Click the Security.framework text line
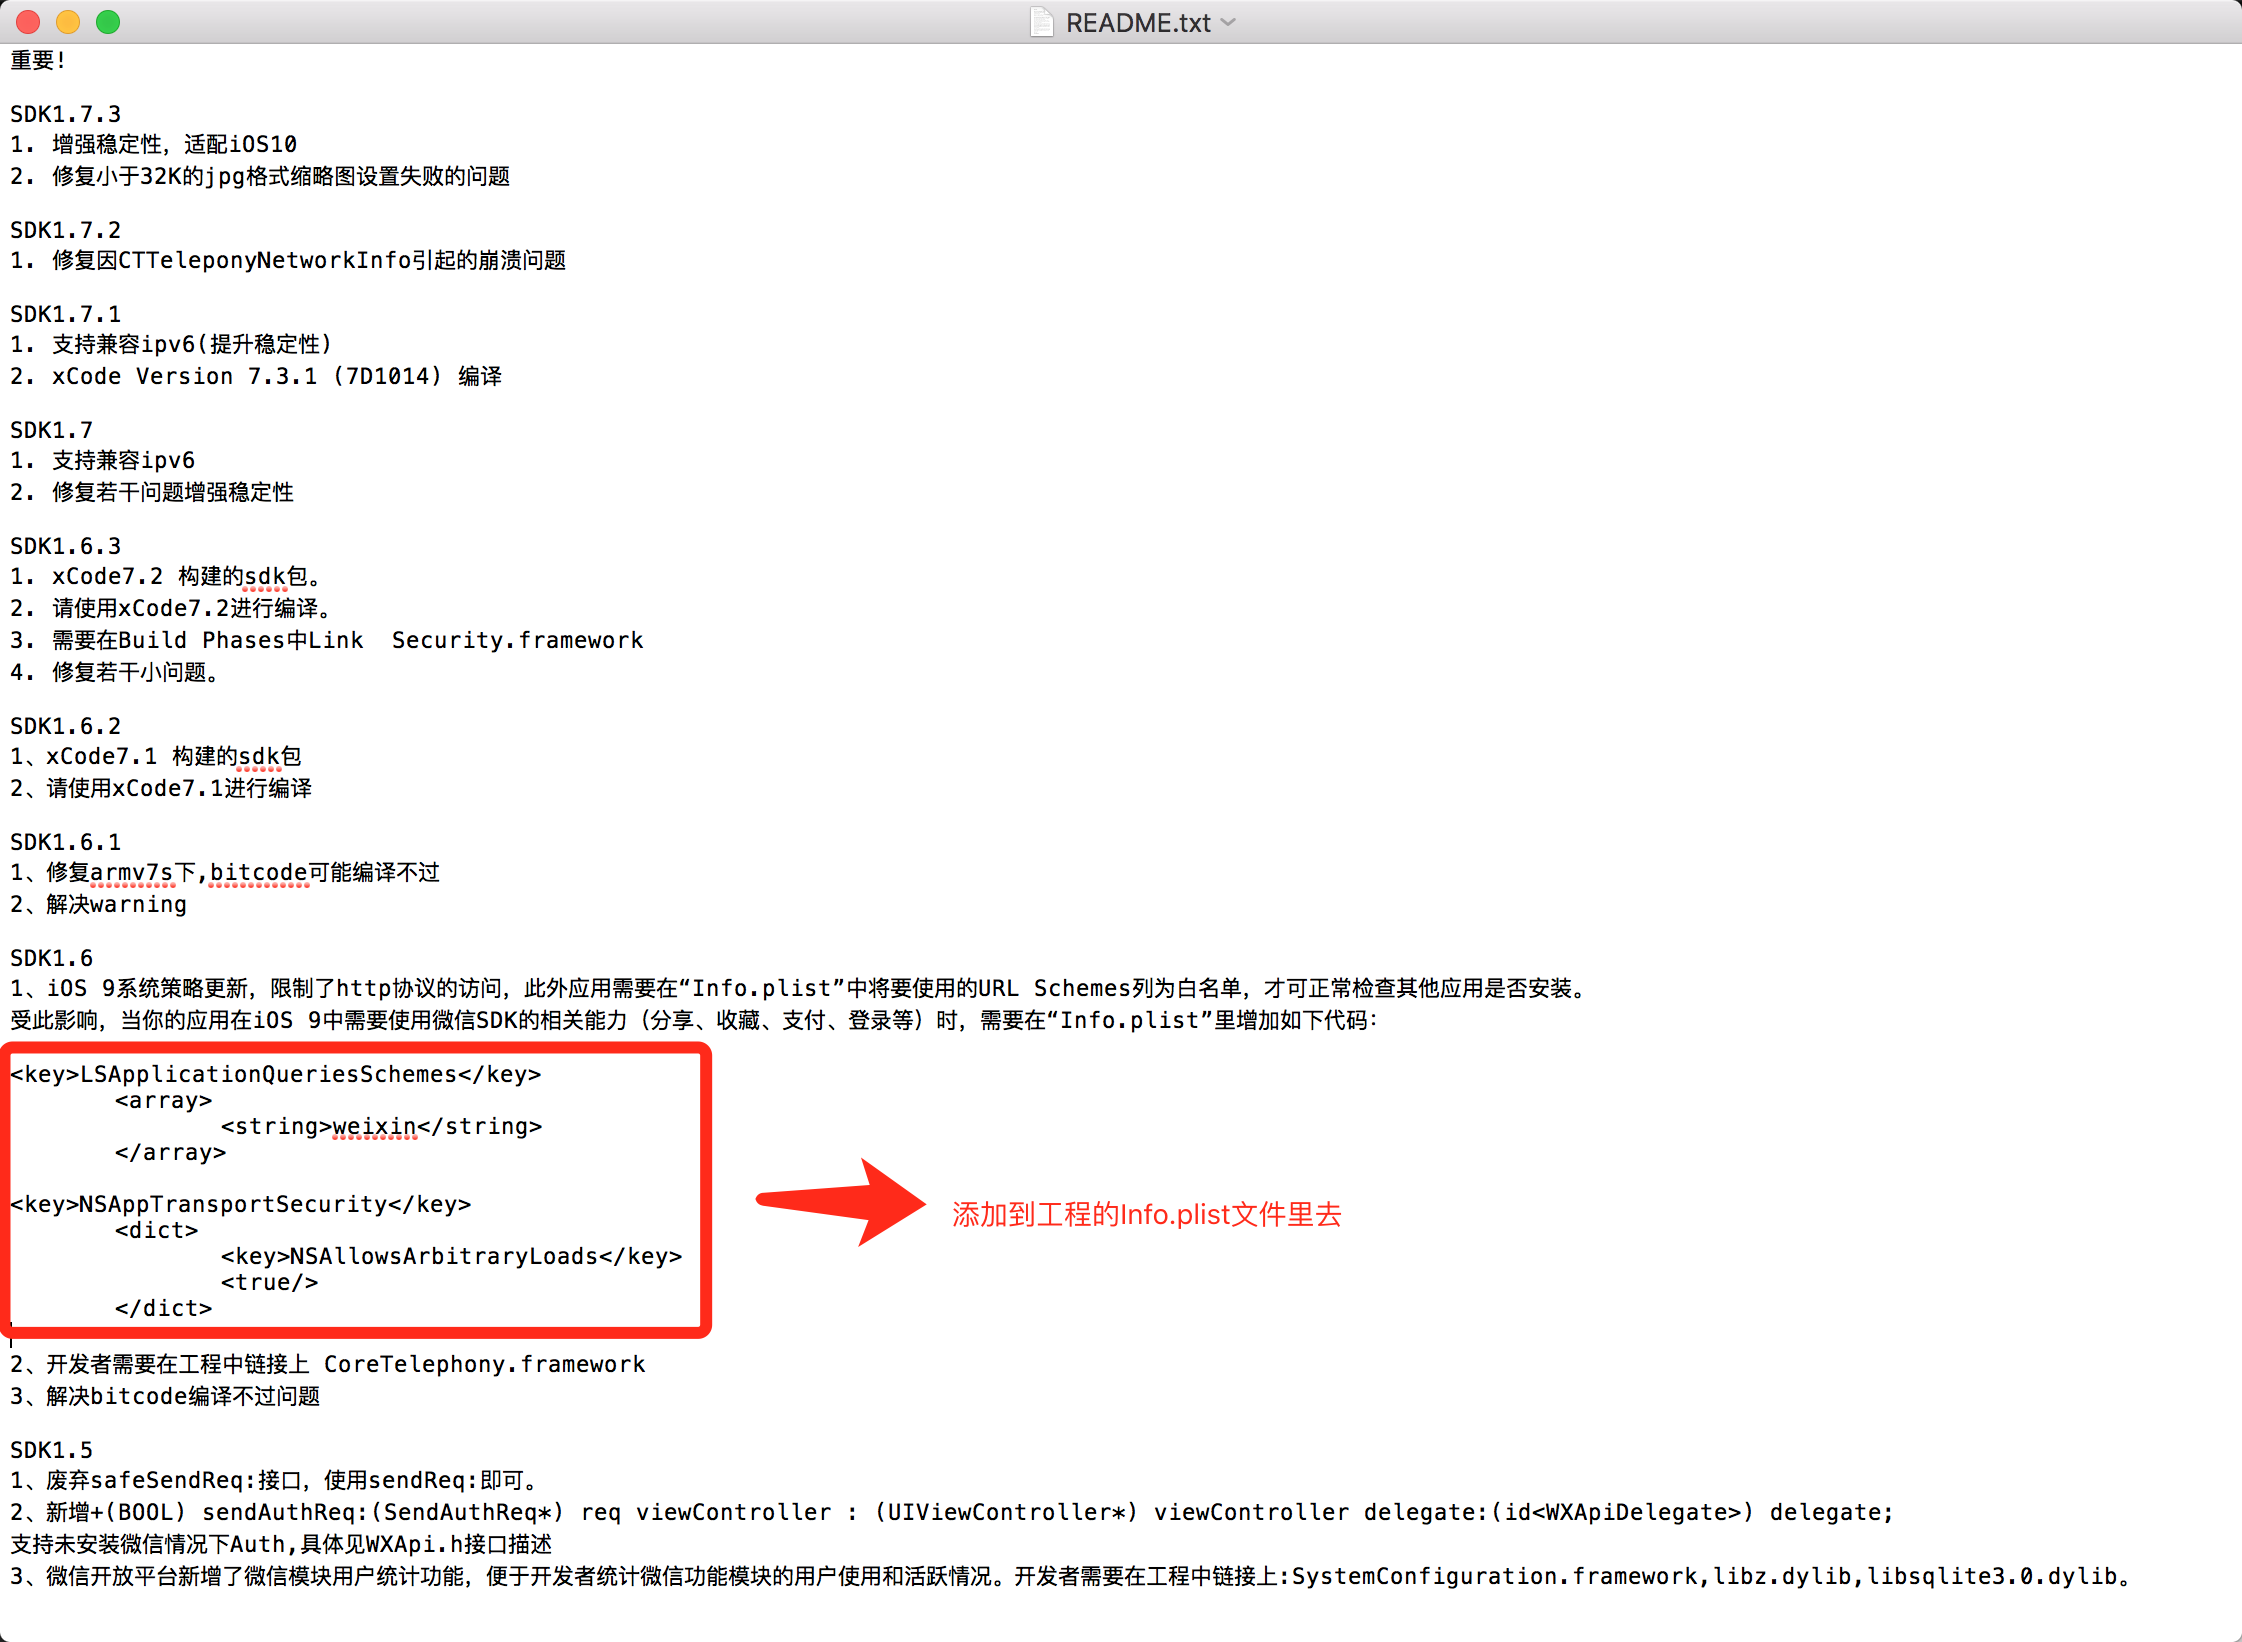The width and height of the screenshot is (2242, 1642). tap(516, 640)
